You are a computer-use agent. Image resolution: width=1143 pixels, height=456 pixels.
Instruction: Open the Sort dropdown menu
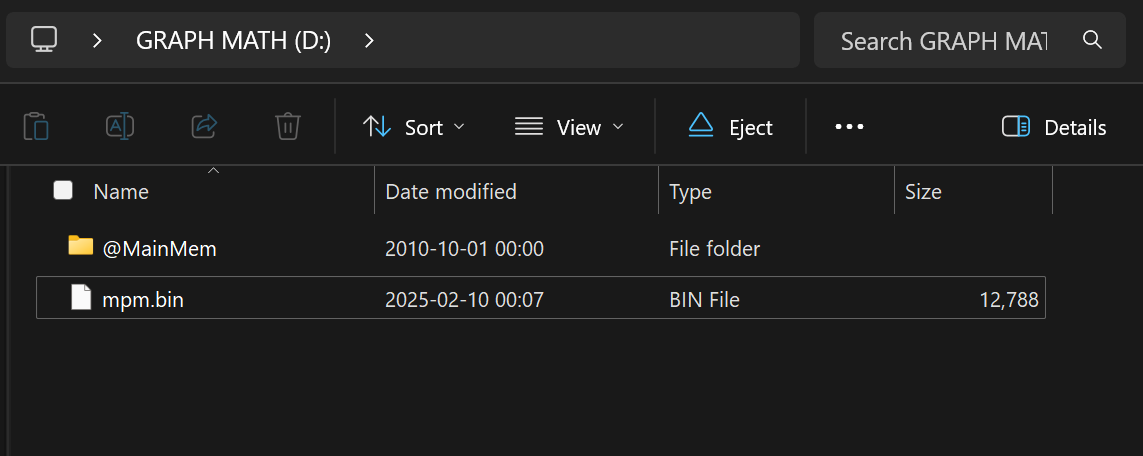click(x=413, y=127)
